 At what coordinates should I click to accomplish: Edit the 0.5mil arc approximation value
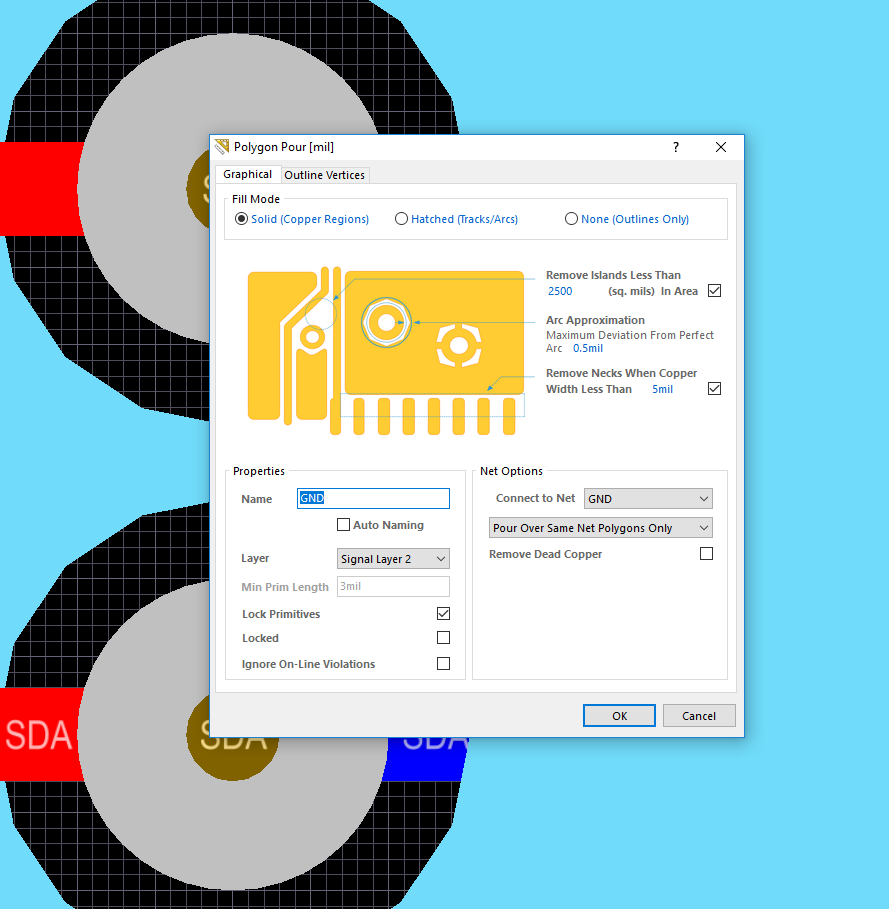click(588, 348)
